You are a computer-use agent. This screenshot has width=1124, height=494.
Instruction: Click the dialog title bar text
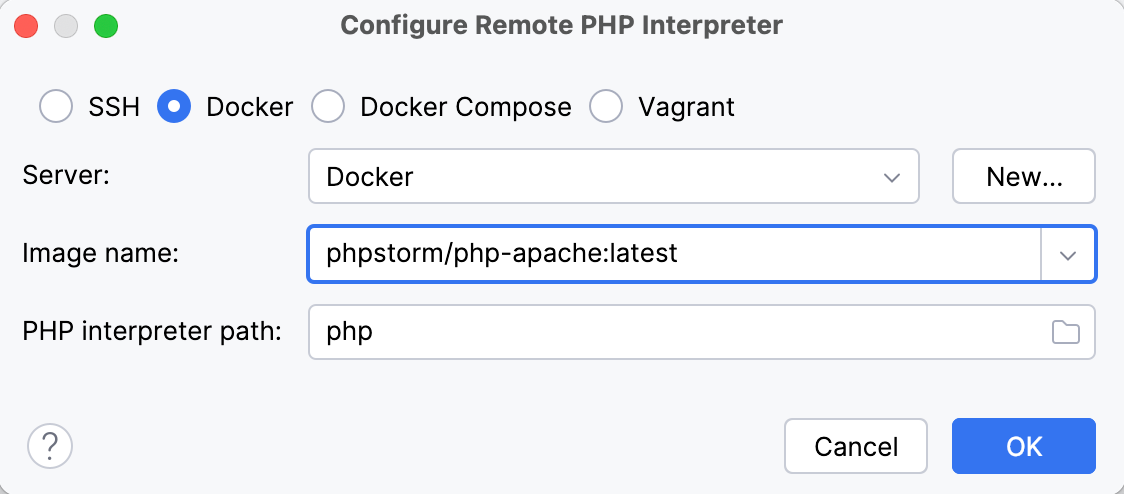561,26
